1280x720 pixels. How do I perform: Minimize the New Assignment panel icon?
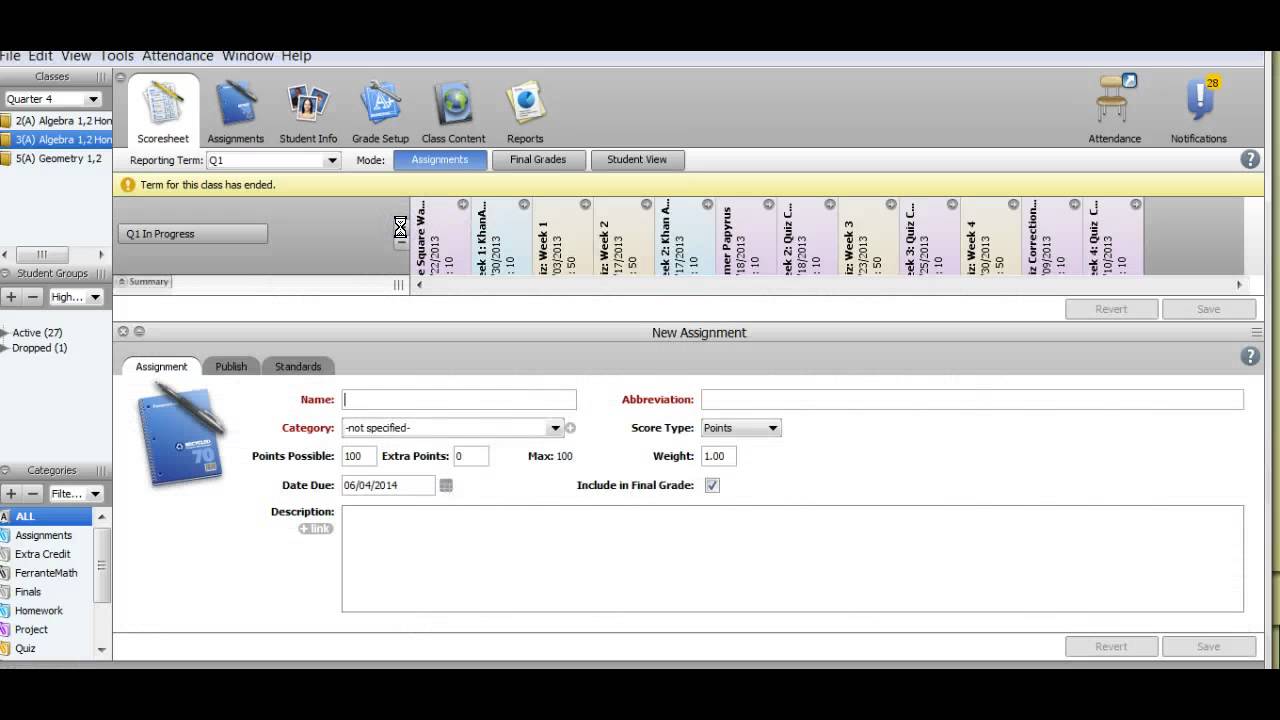tap(139, 332)
